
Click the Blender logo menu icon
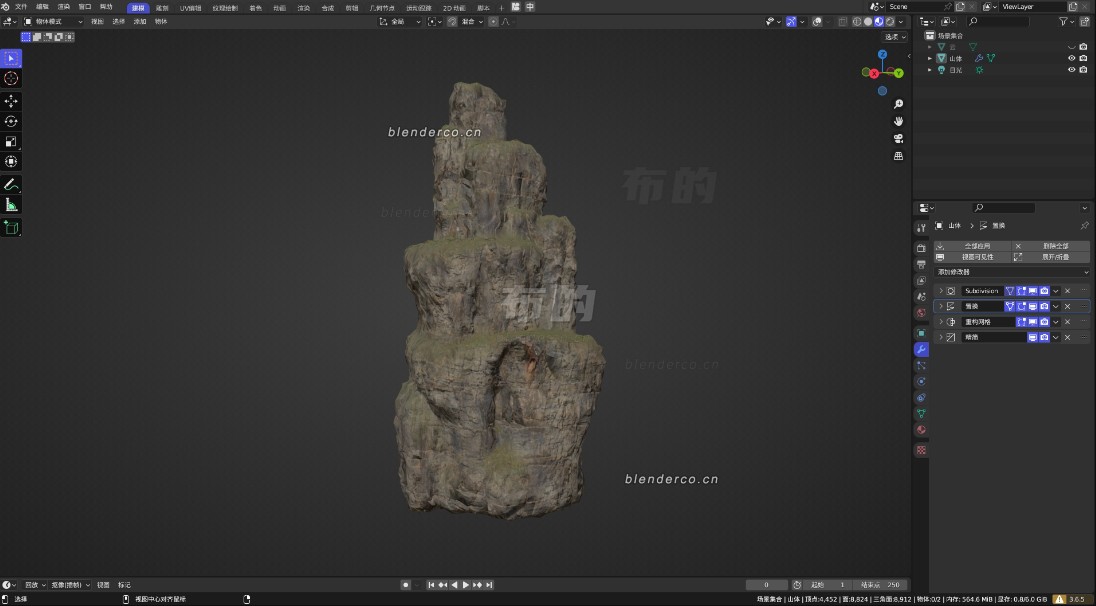[6, 6]
